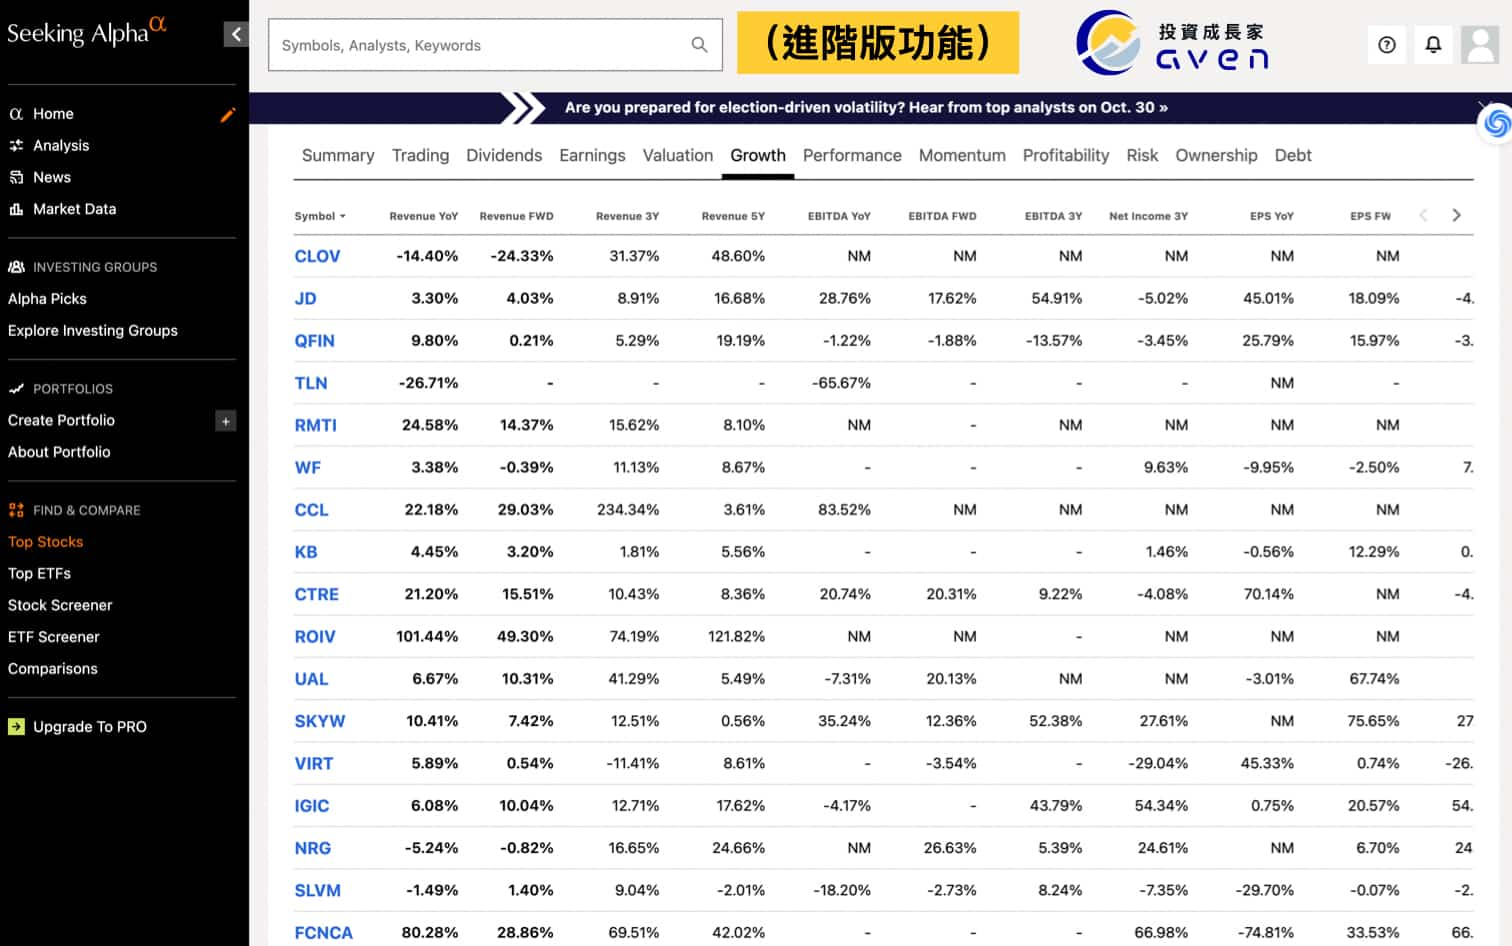Open the CLOV ticker link
This screenshot has width=1512, height=946.
coord(317,256)
